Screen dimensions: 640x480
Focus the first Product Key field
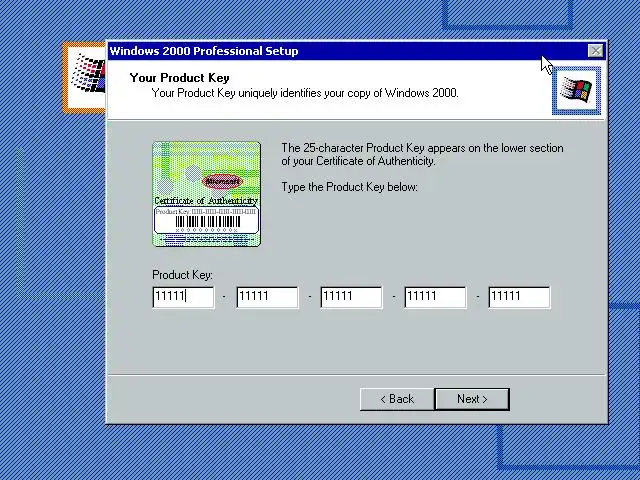pos(183,297)
